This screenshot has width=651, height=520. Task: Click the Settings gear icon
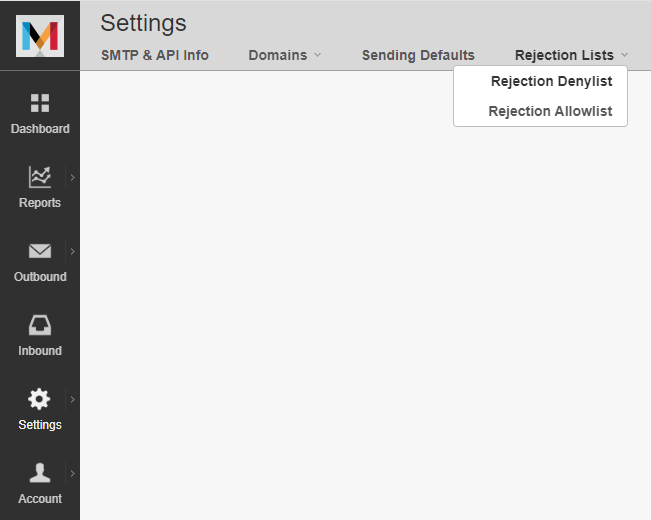pos(40,399)
